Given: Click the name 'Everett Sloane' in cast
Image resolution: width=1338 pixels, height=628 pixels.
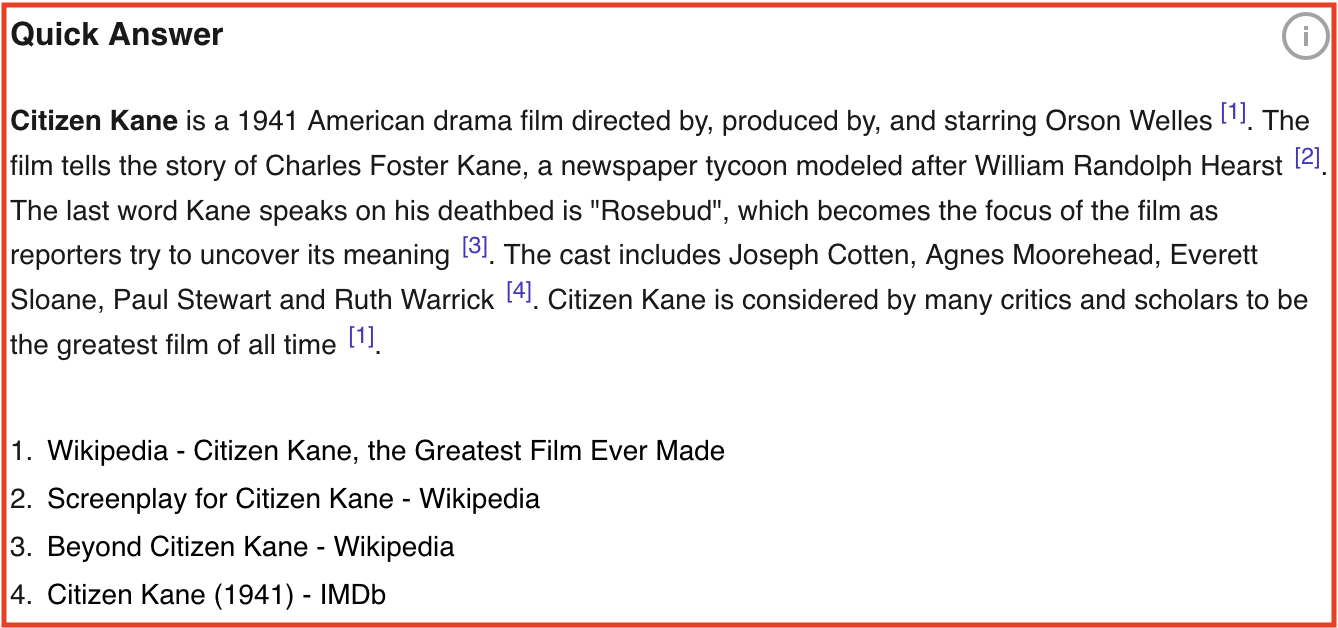Looking at the screenshot, I should [x=1214, y=256].
